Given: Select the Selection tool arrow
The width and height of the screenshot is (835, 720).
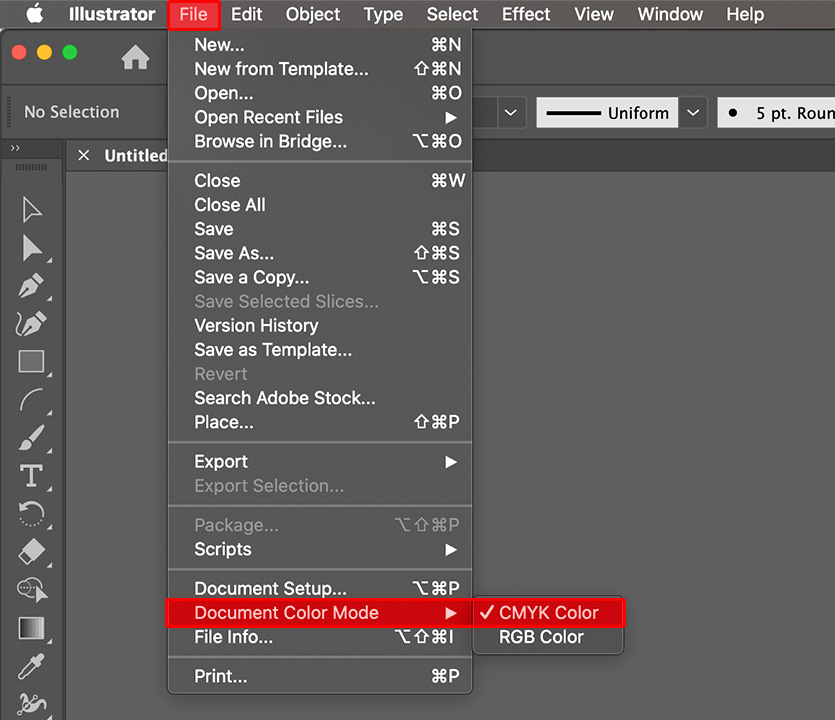Looking at the screenshot, I should tap(31, 209).
